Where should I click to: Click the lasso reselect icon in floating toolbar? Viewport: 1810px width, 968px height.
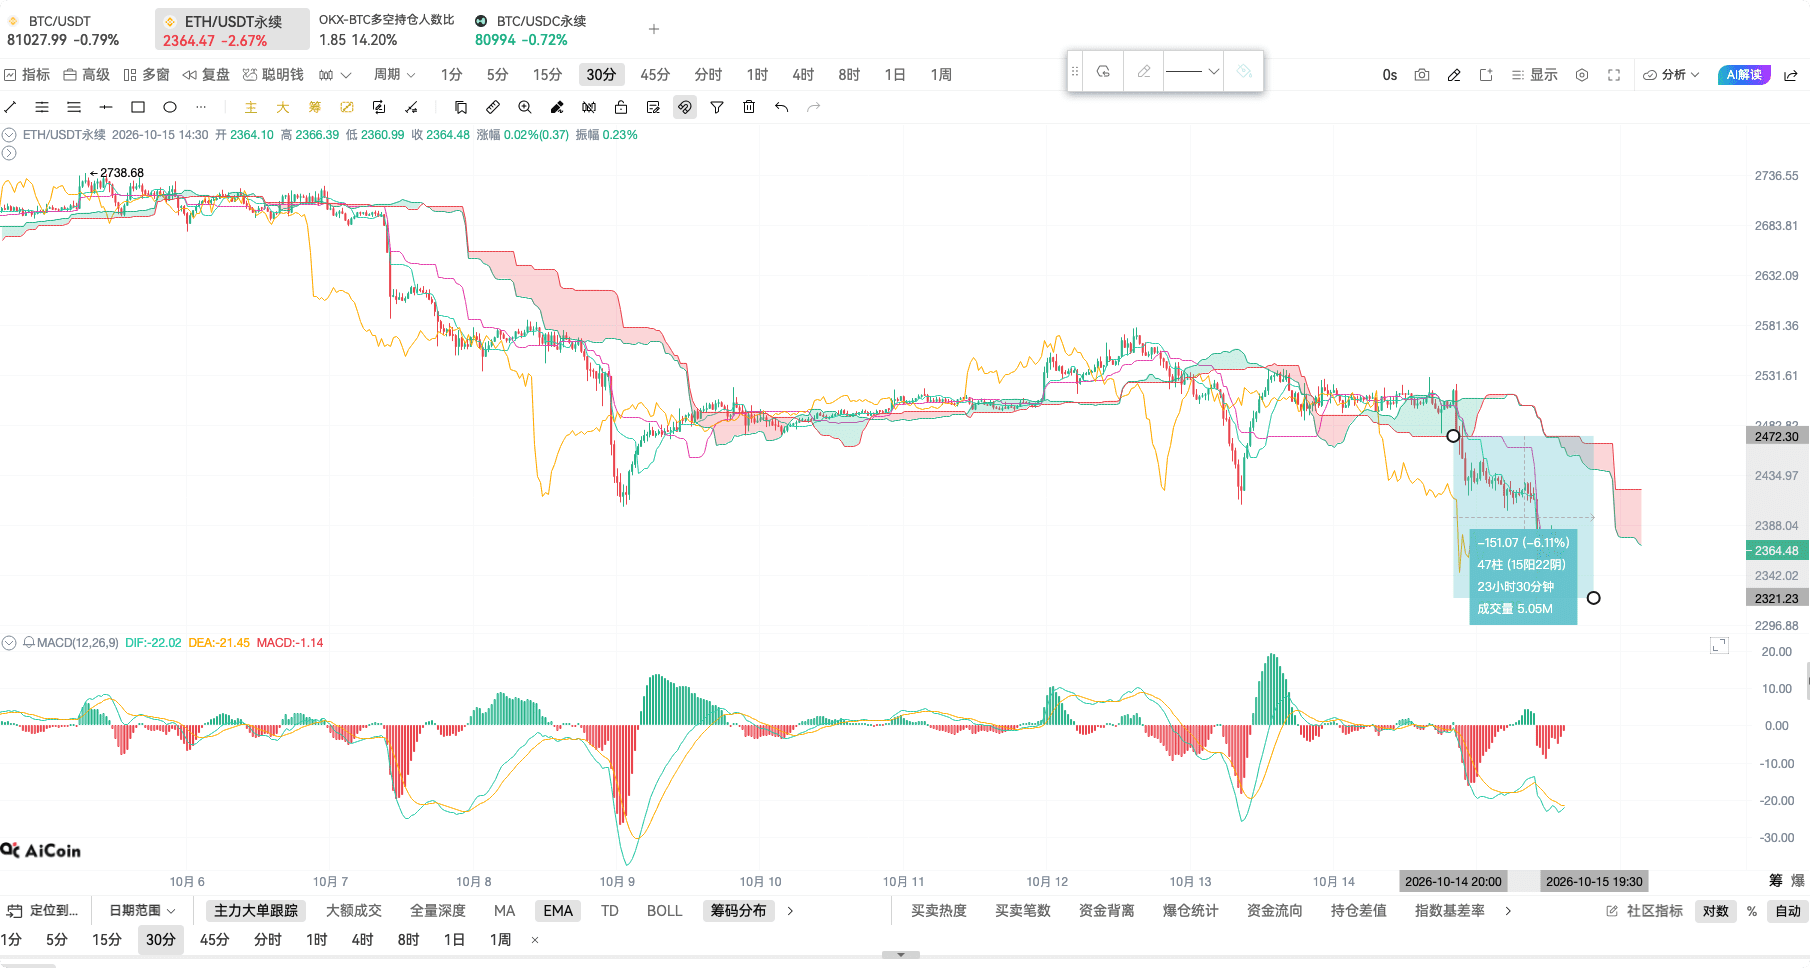(x=1103, y=71)
